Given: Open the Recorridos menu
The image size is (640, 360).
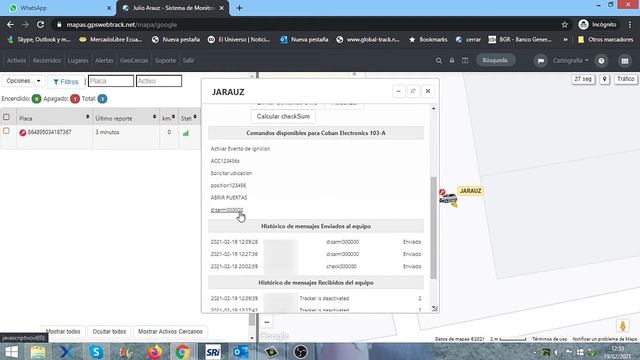Looking at the screenshot, I should click(47, 60).
